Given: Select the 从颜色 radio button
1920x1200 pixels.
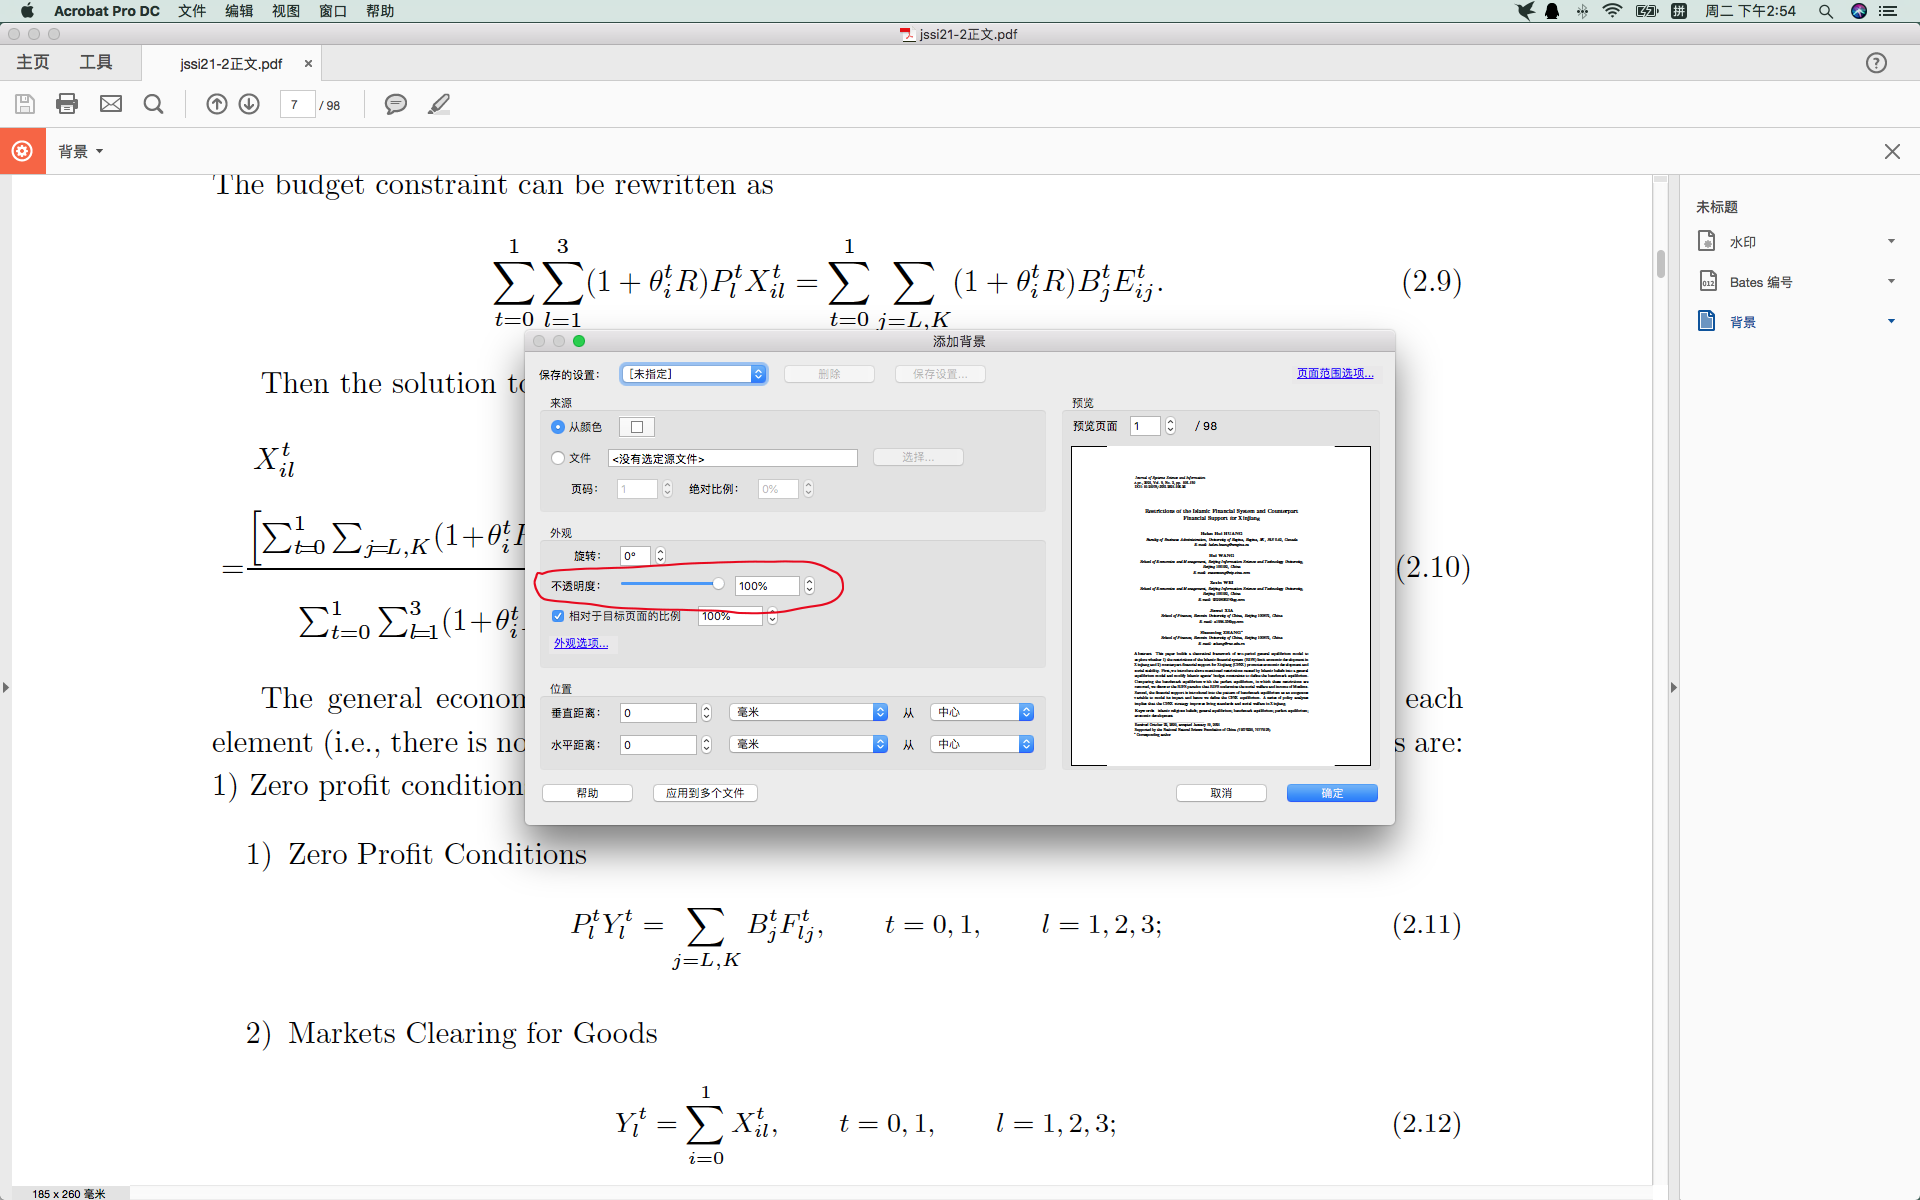Looking at the screenshot, I should pyautogui.click(x=558, y=427).
